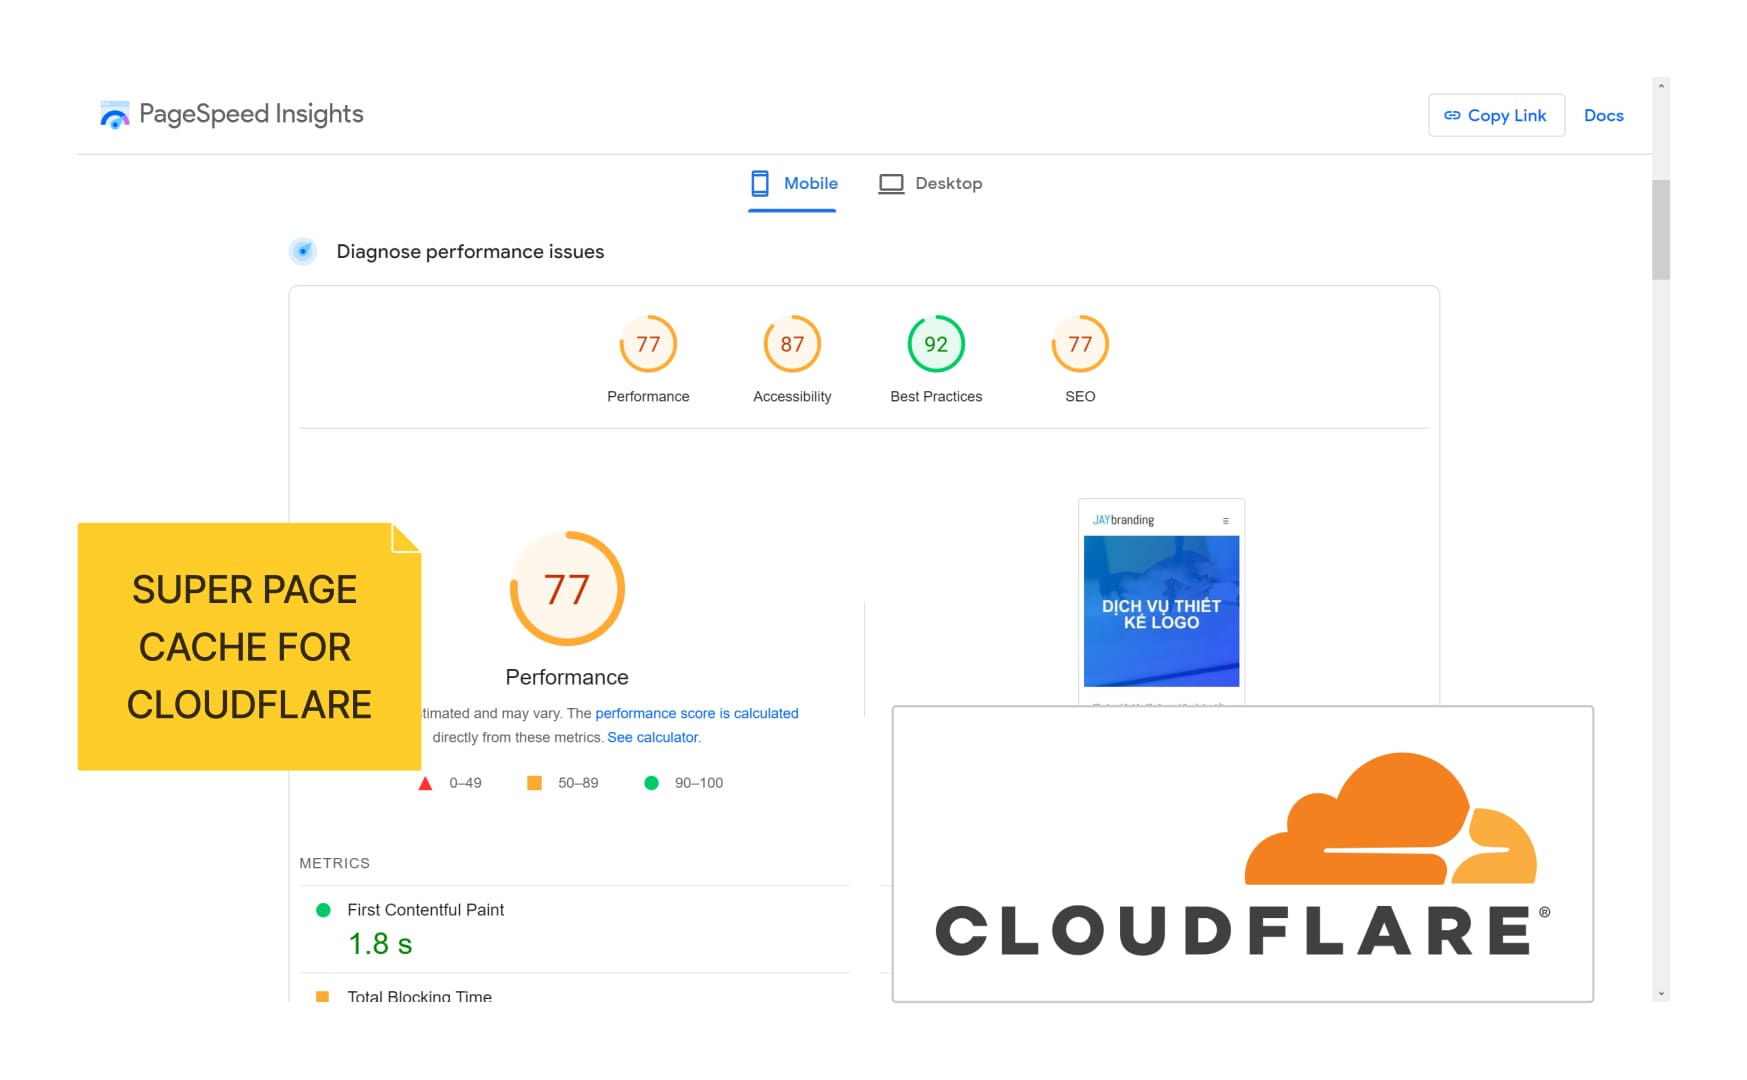Viewport: 1747px width, 1080px height.
Task: Select the Best Practices score gauge 92
Action: [936, 344]
